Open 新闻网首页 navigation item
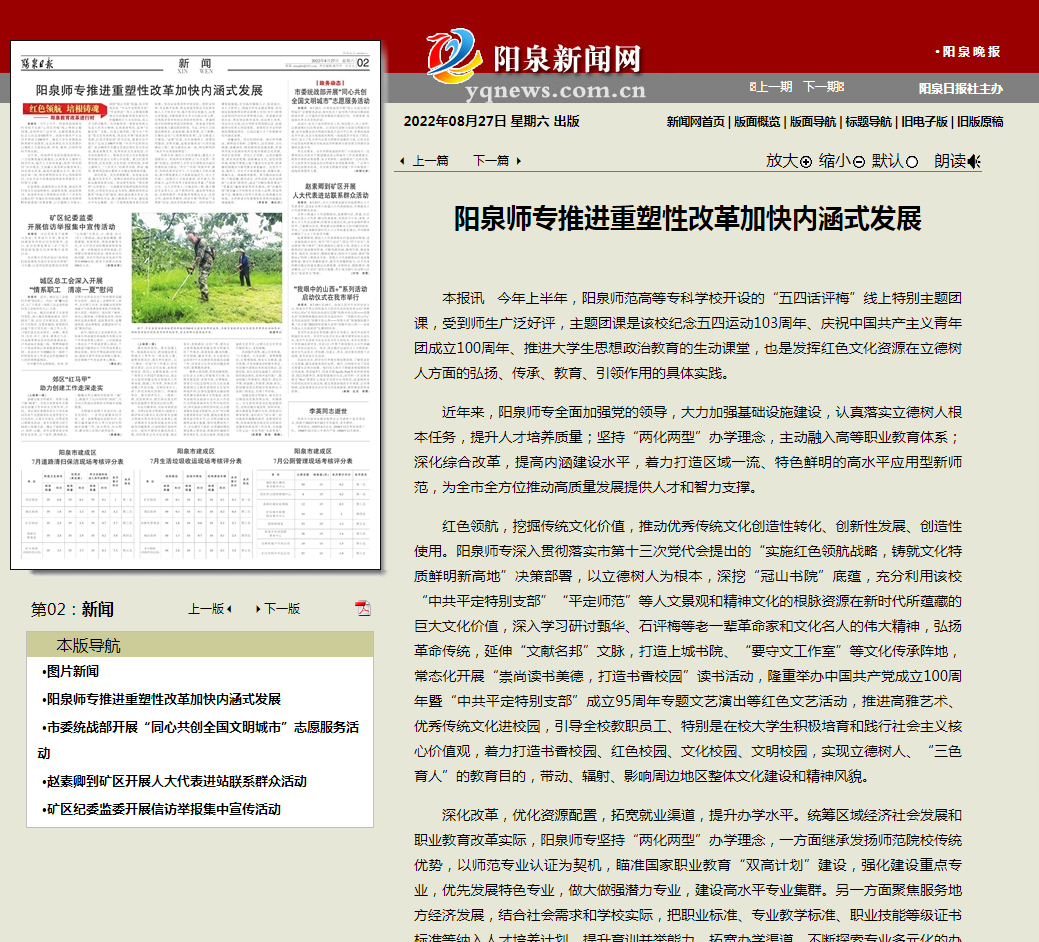Viewport: 1039px width, 942px height. point(695,122)
